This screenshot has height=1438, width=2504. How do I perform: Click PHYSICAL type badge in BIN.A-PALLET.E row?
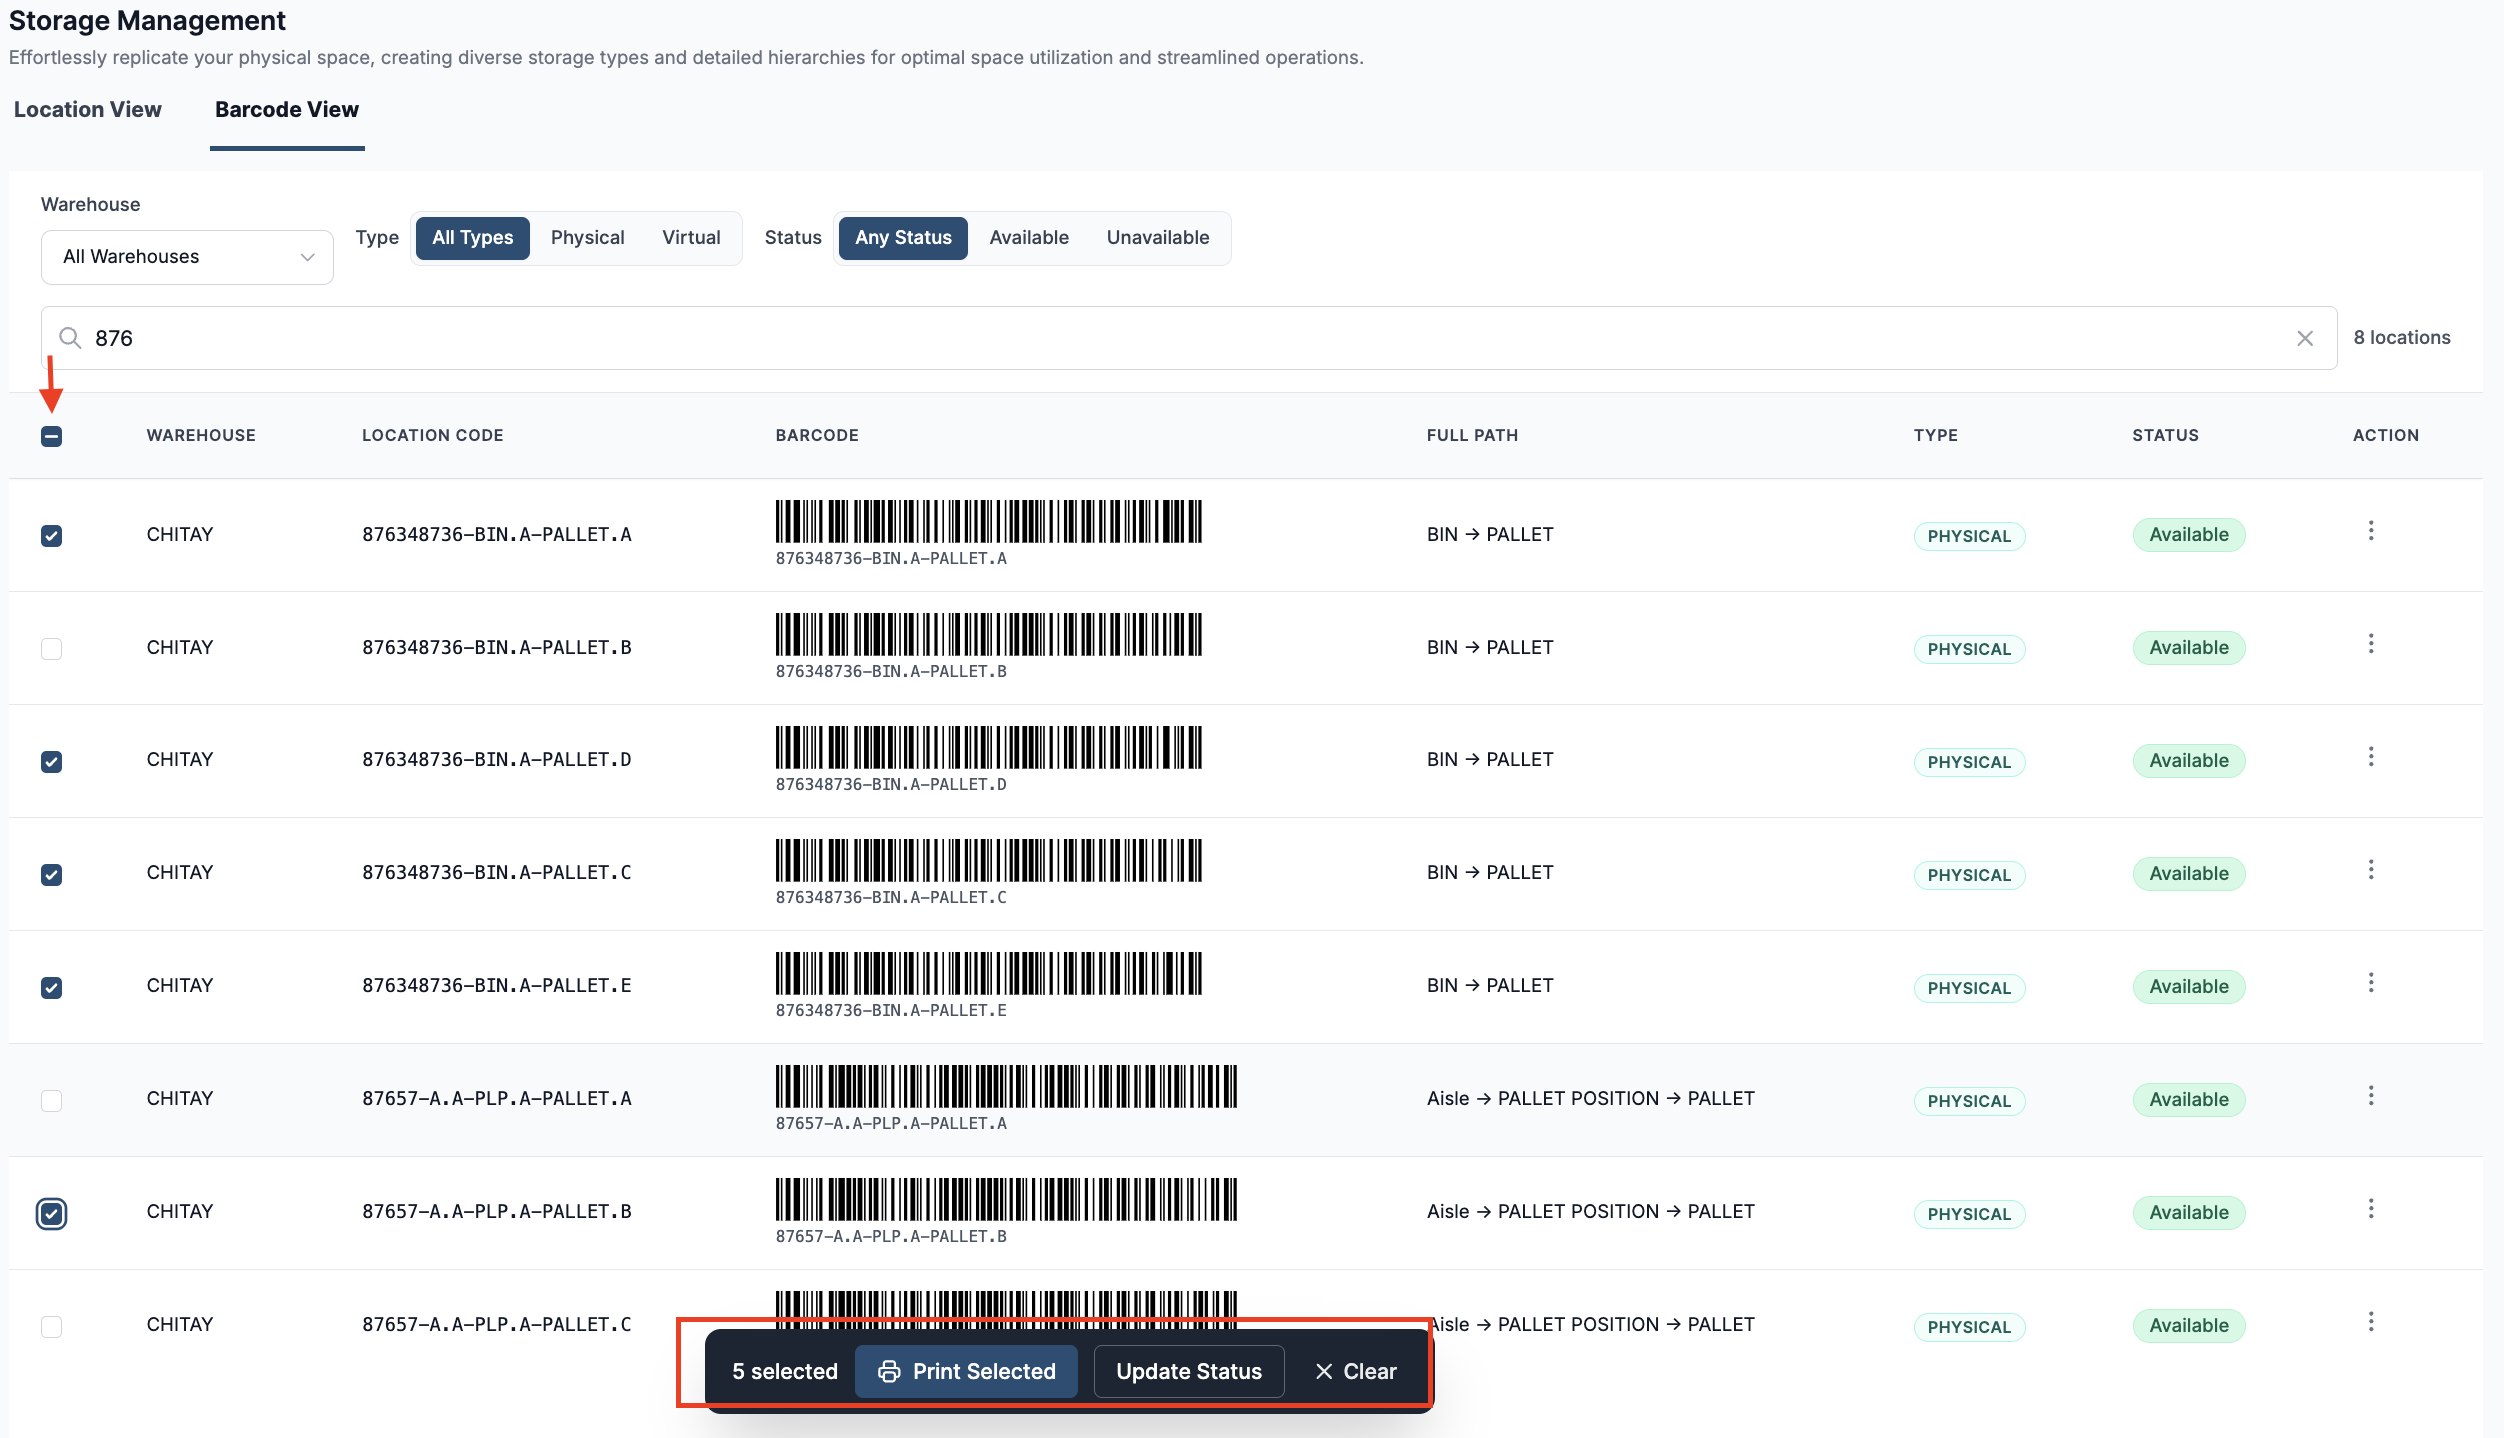[x=1969, y=988]
